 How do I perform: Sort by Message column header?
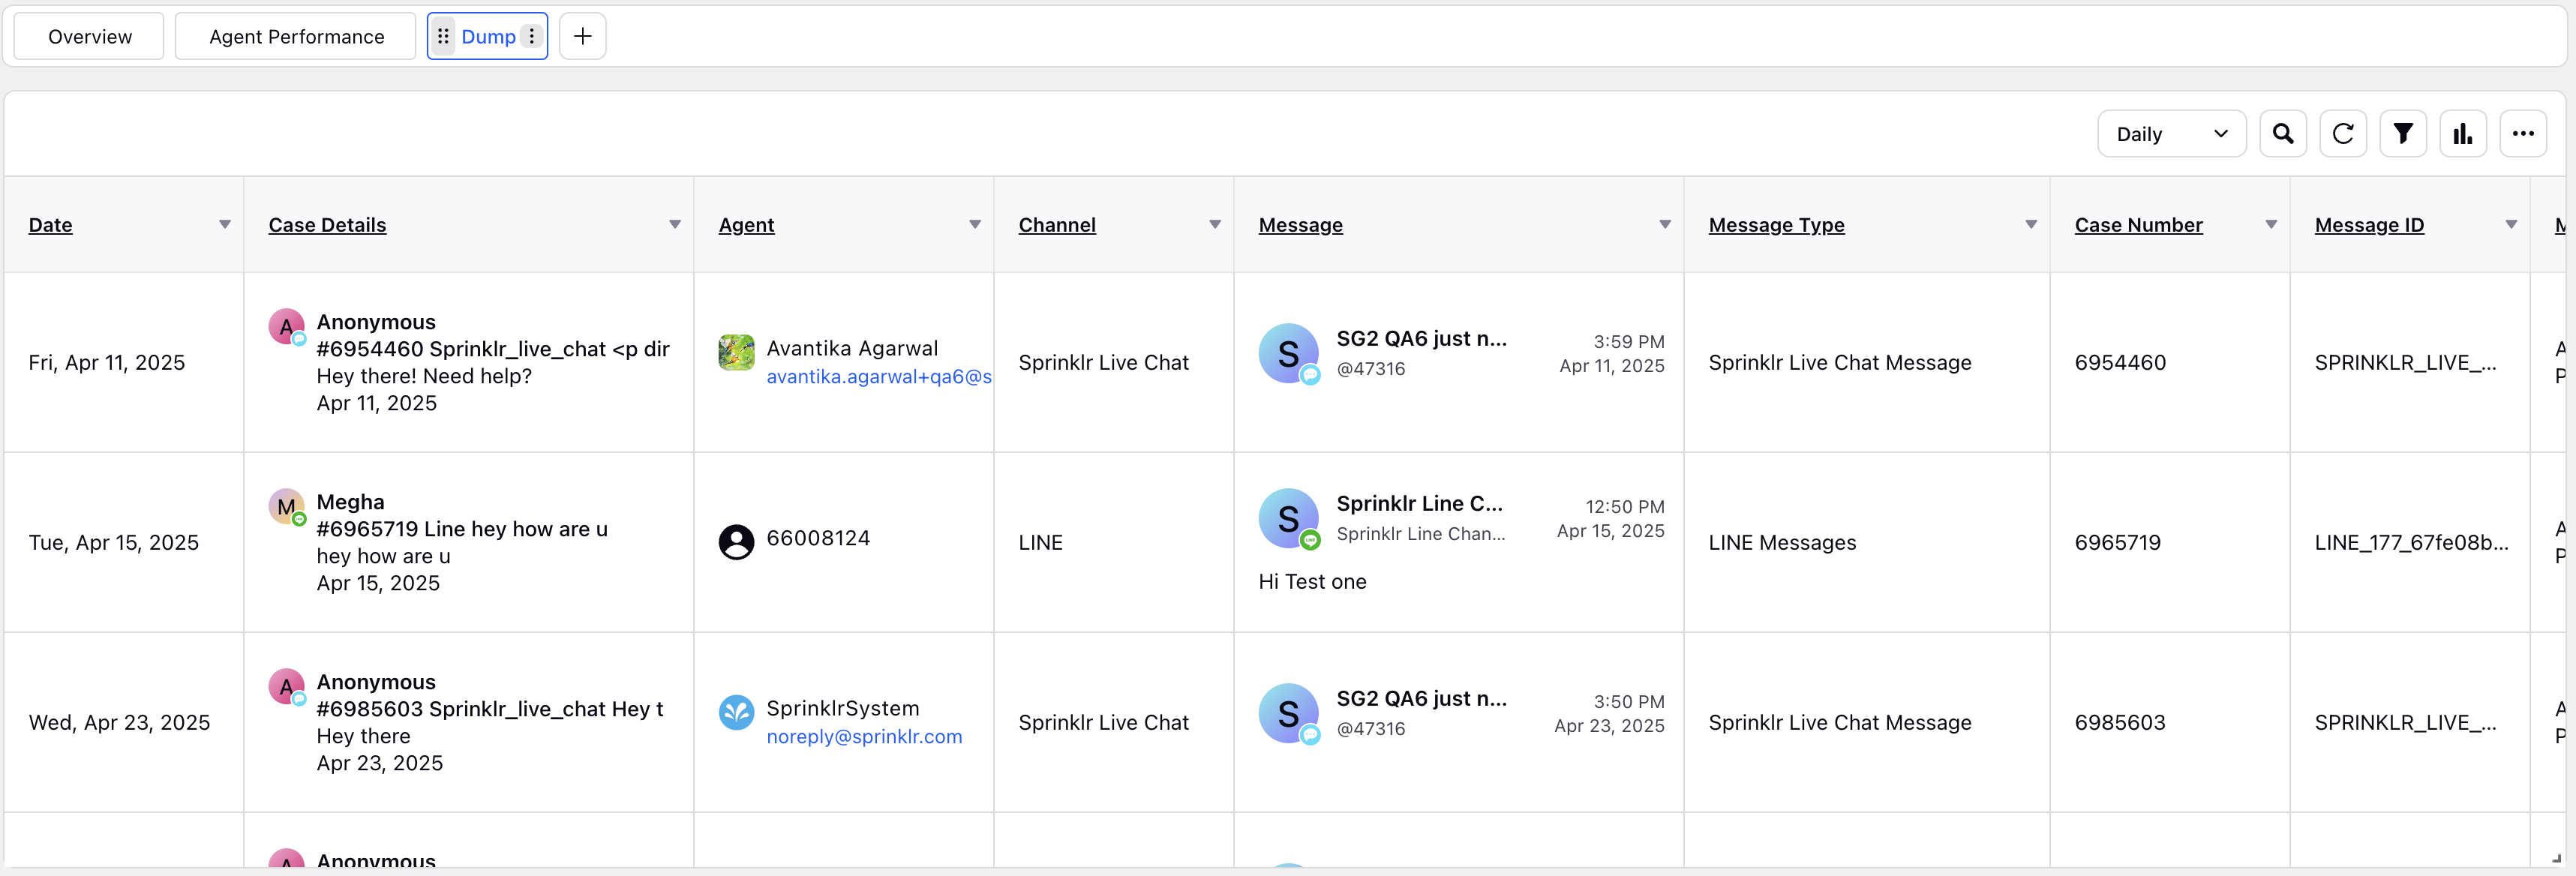pos(1300,225)
